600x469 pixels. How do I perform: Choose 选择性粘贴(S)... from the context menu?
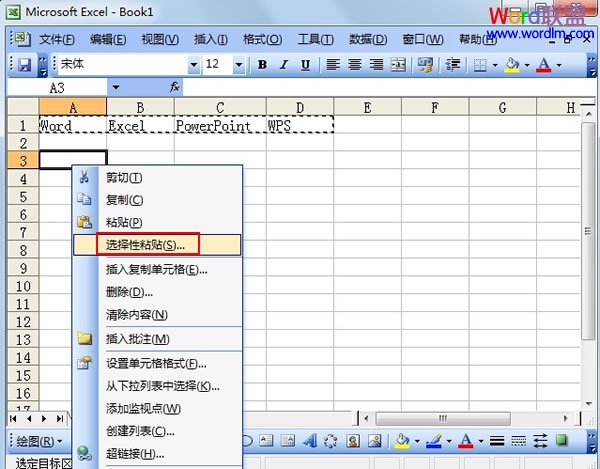click(x=157, y=245)
